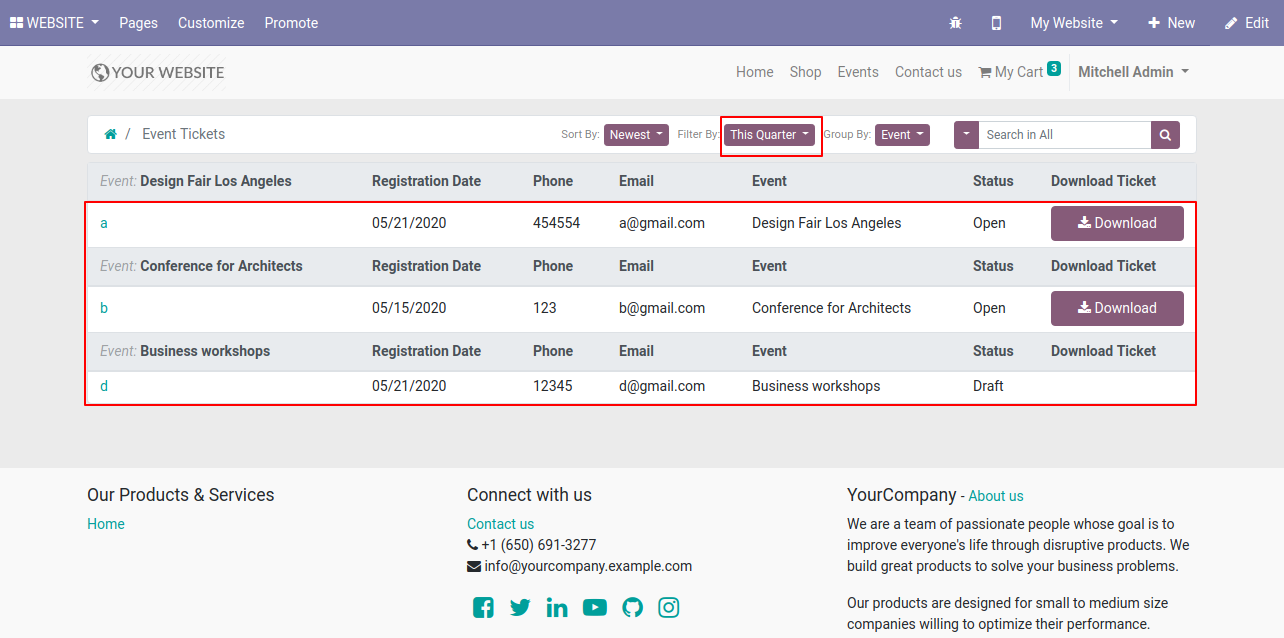Image resolution: width=1284 pixels, height=638 pixels.
Task: Open the LinkedIn social icon
Action: coord(557,607)
